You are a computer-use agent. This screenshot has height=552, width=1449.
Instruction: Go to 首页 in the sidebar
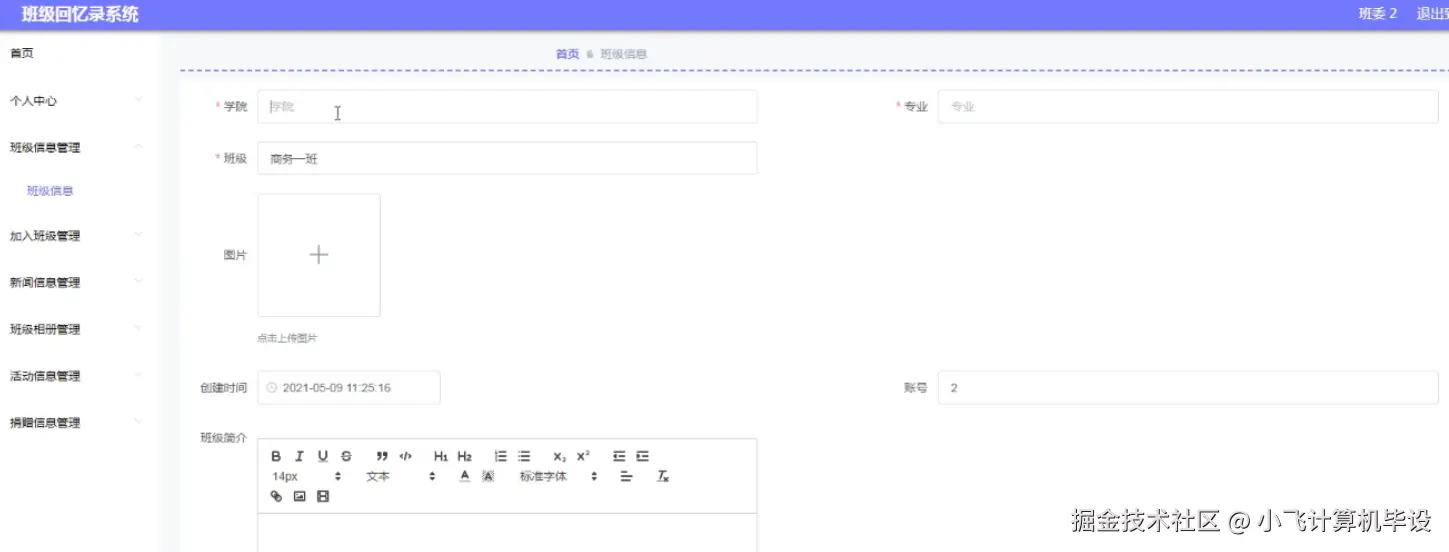coord(22,53)
